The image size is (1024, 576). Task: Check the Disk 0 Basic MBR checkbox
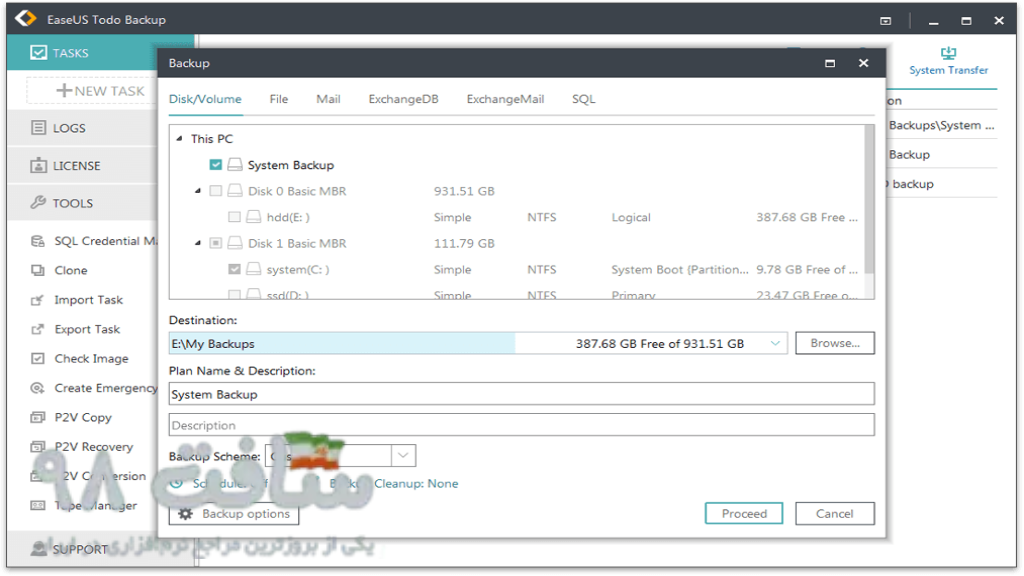click(216, 191)
